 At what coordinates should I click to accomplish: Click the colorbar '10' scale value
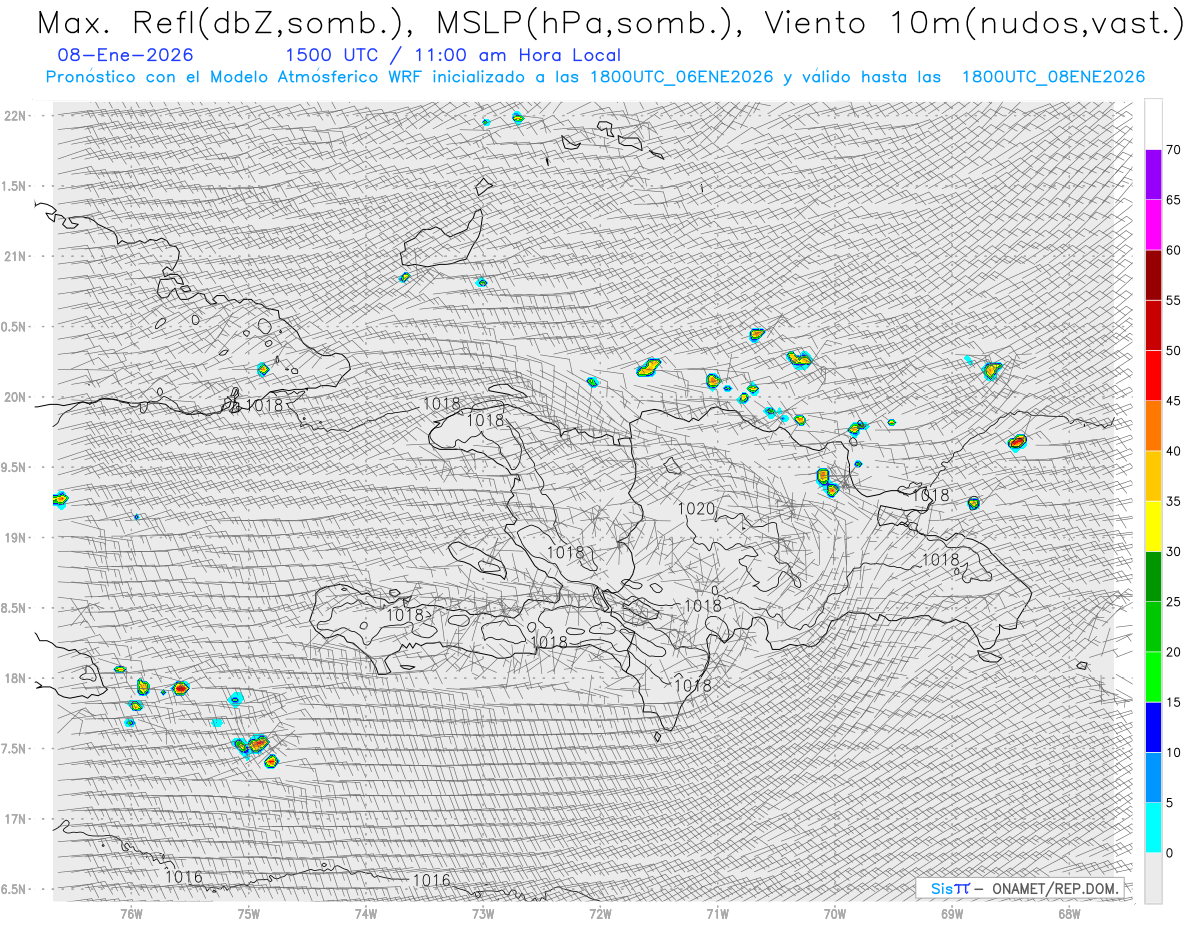(1173, 752)
